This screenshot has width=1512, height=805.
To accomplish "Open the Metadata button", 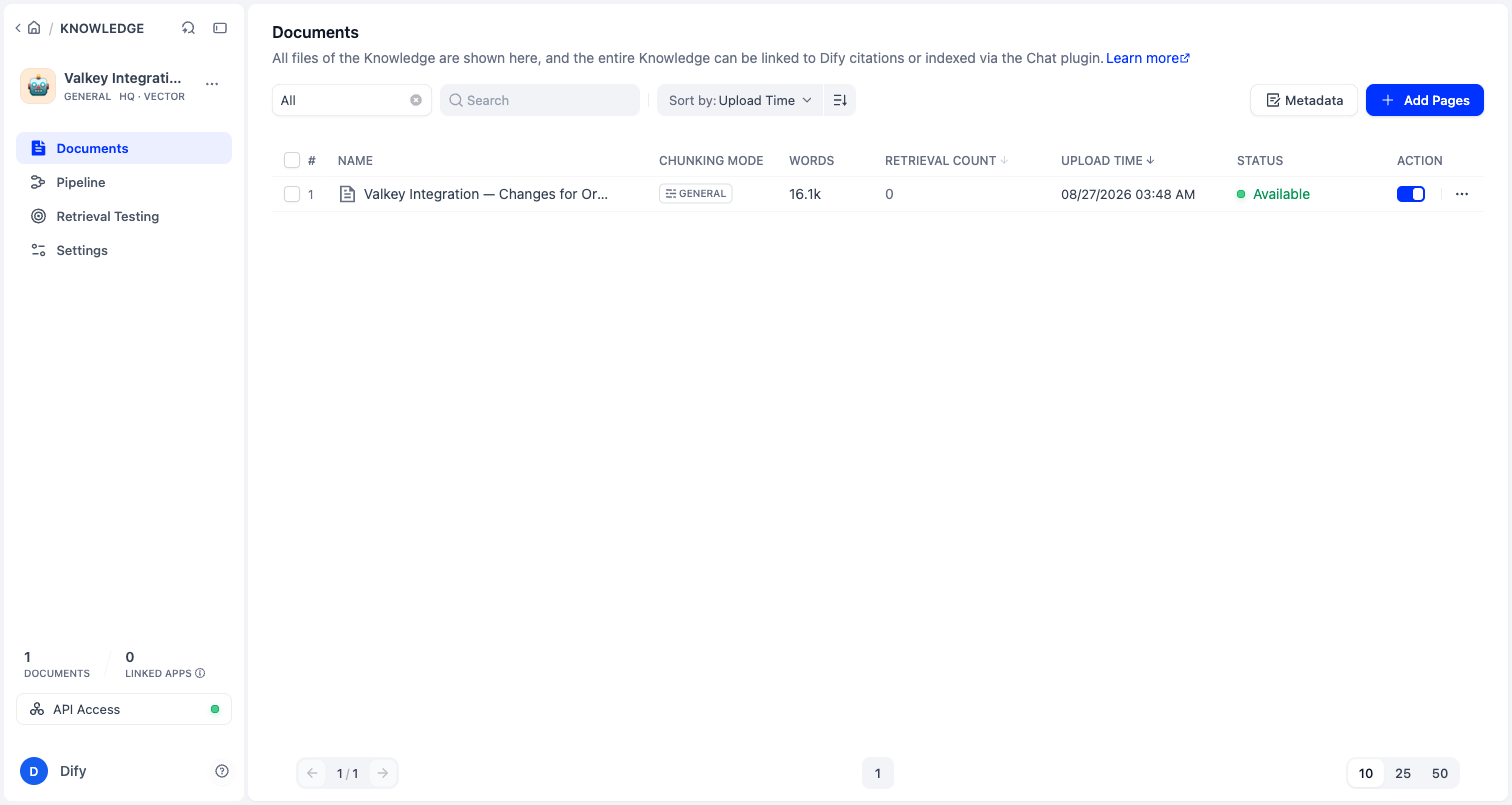I will pos(1304,100).
